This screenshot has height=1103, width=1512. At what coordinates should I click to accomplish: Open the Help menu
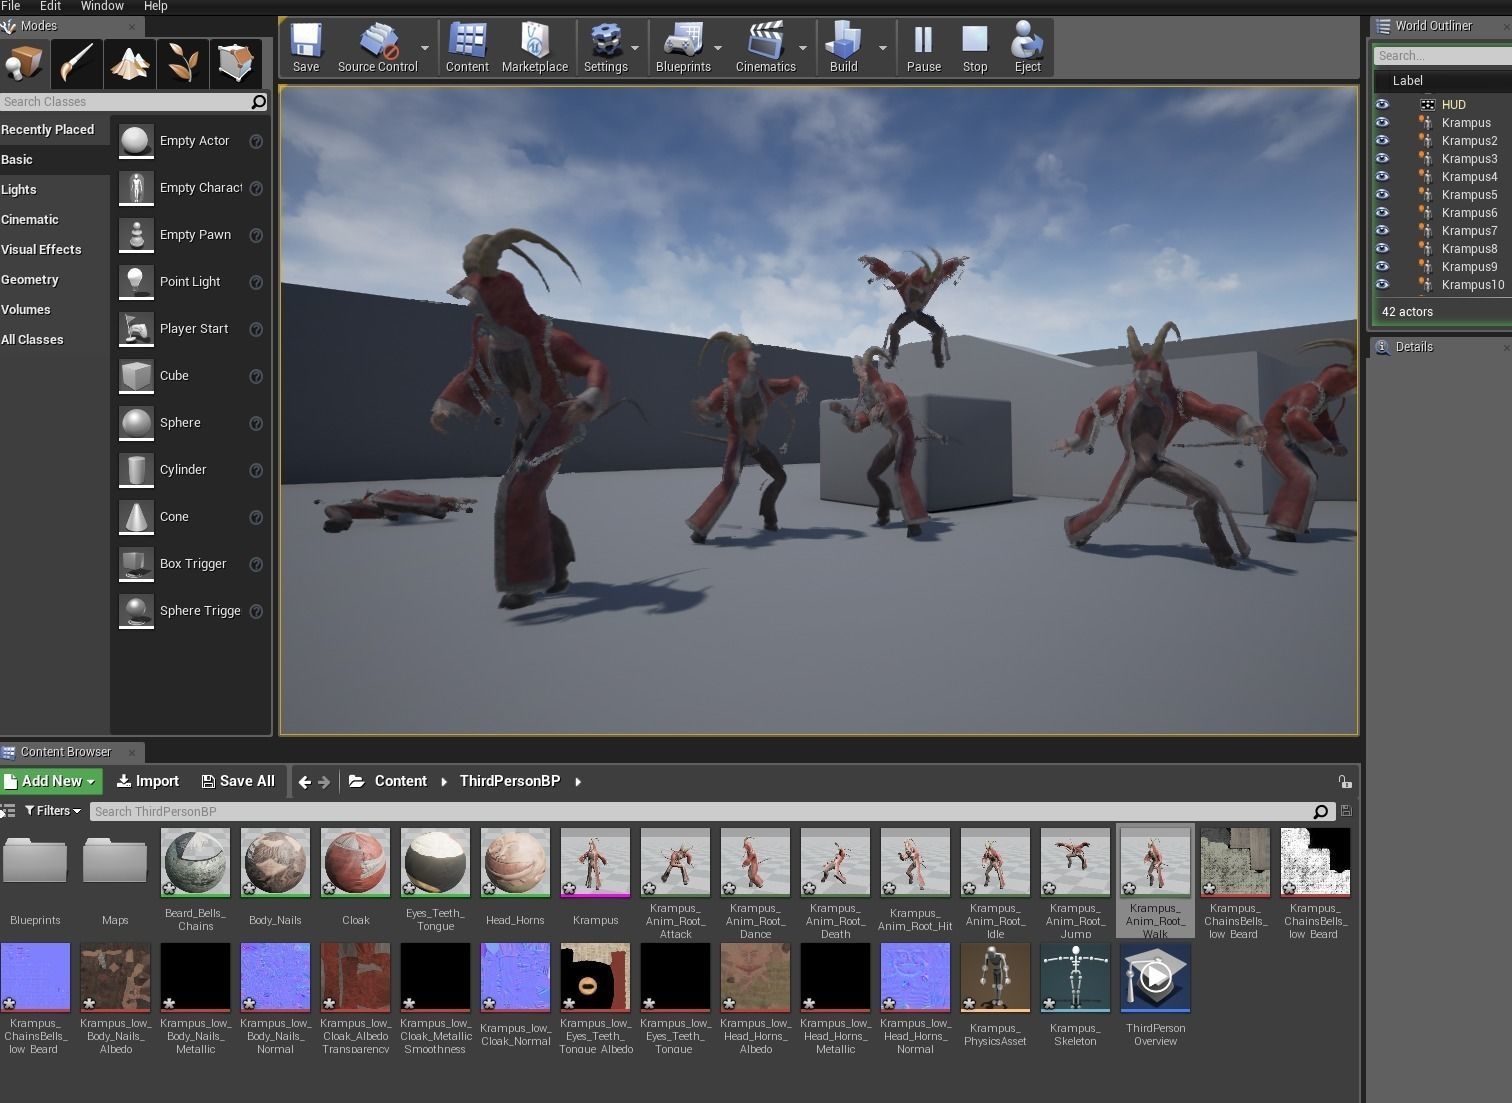coord(156,6)
